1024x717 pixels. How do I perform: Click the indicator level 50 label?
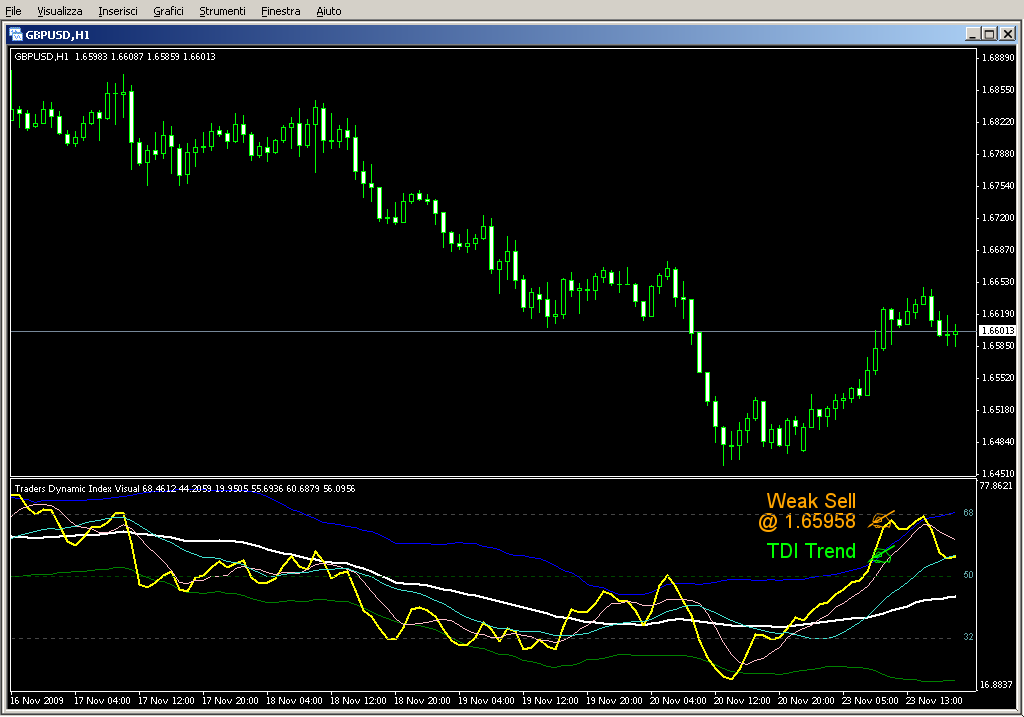coord(968,575)
